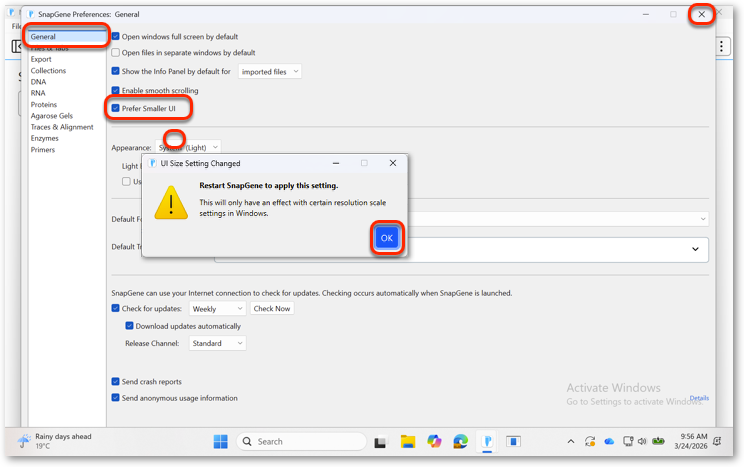Select Primers in the preferences sidebar
This screenshot has height=467, width=744.
[x=43, y=150]
